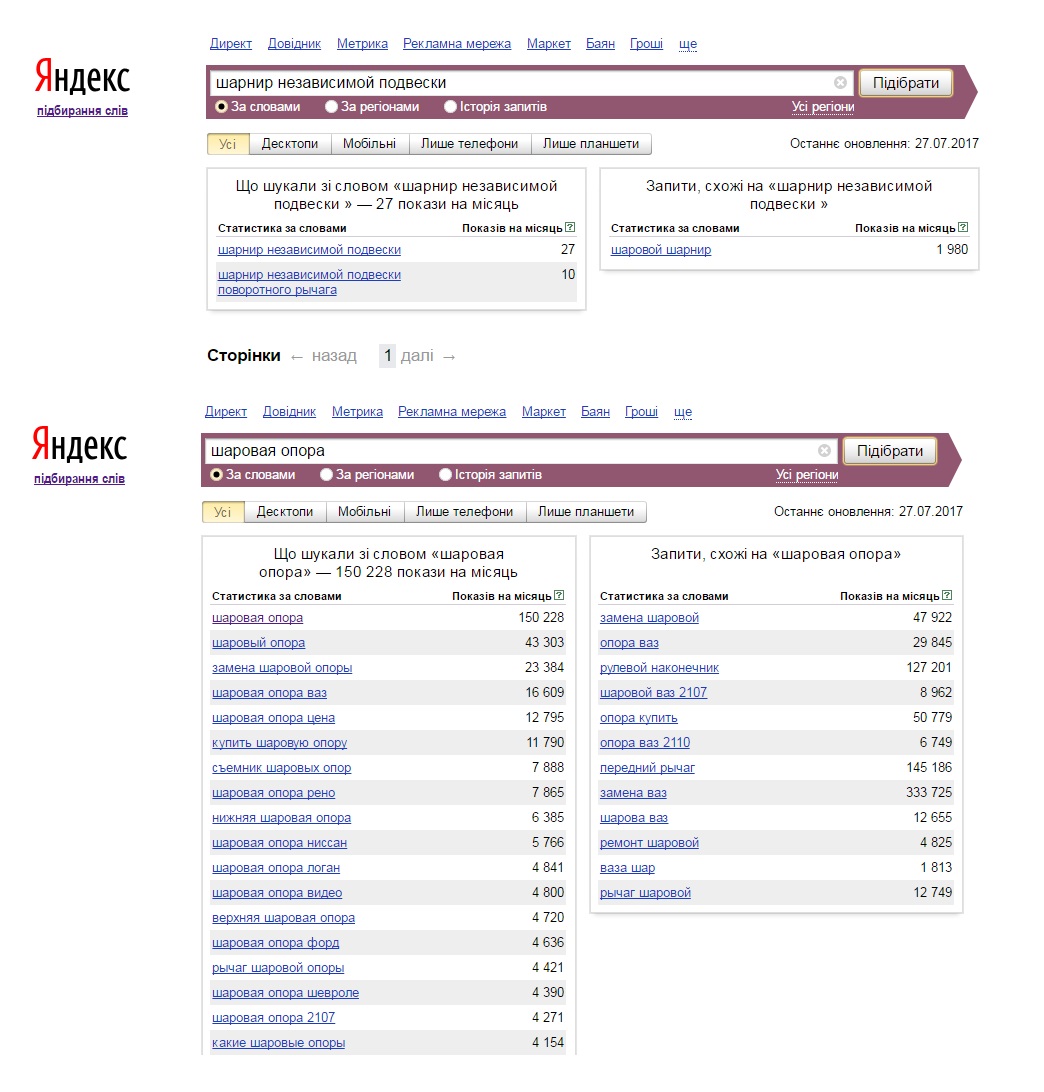Switch to 'Десктопи' tab for 'шаровая опора' results
The image size is (1044, 1092).
pyautogui.click(x=285, y=512)
